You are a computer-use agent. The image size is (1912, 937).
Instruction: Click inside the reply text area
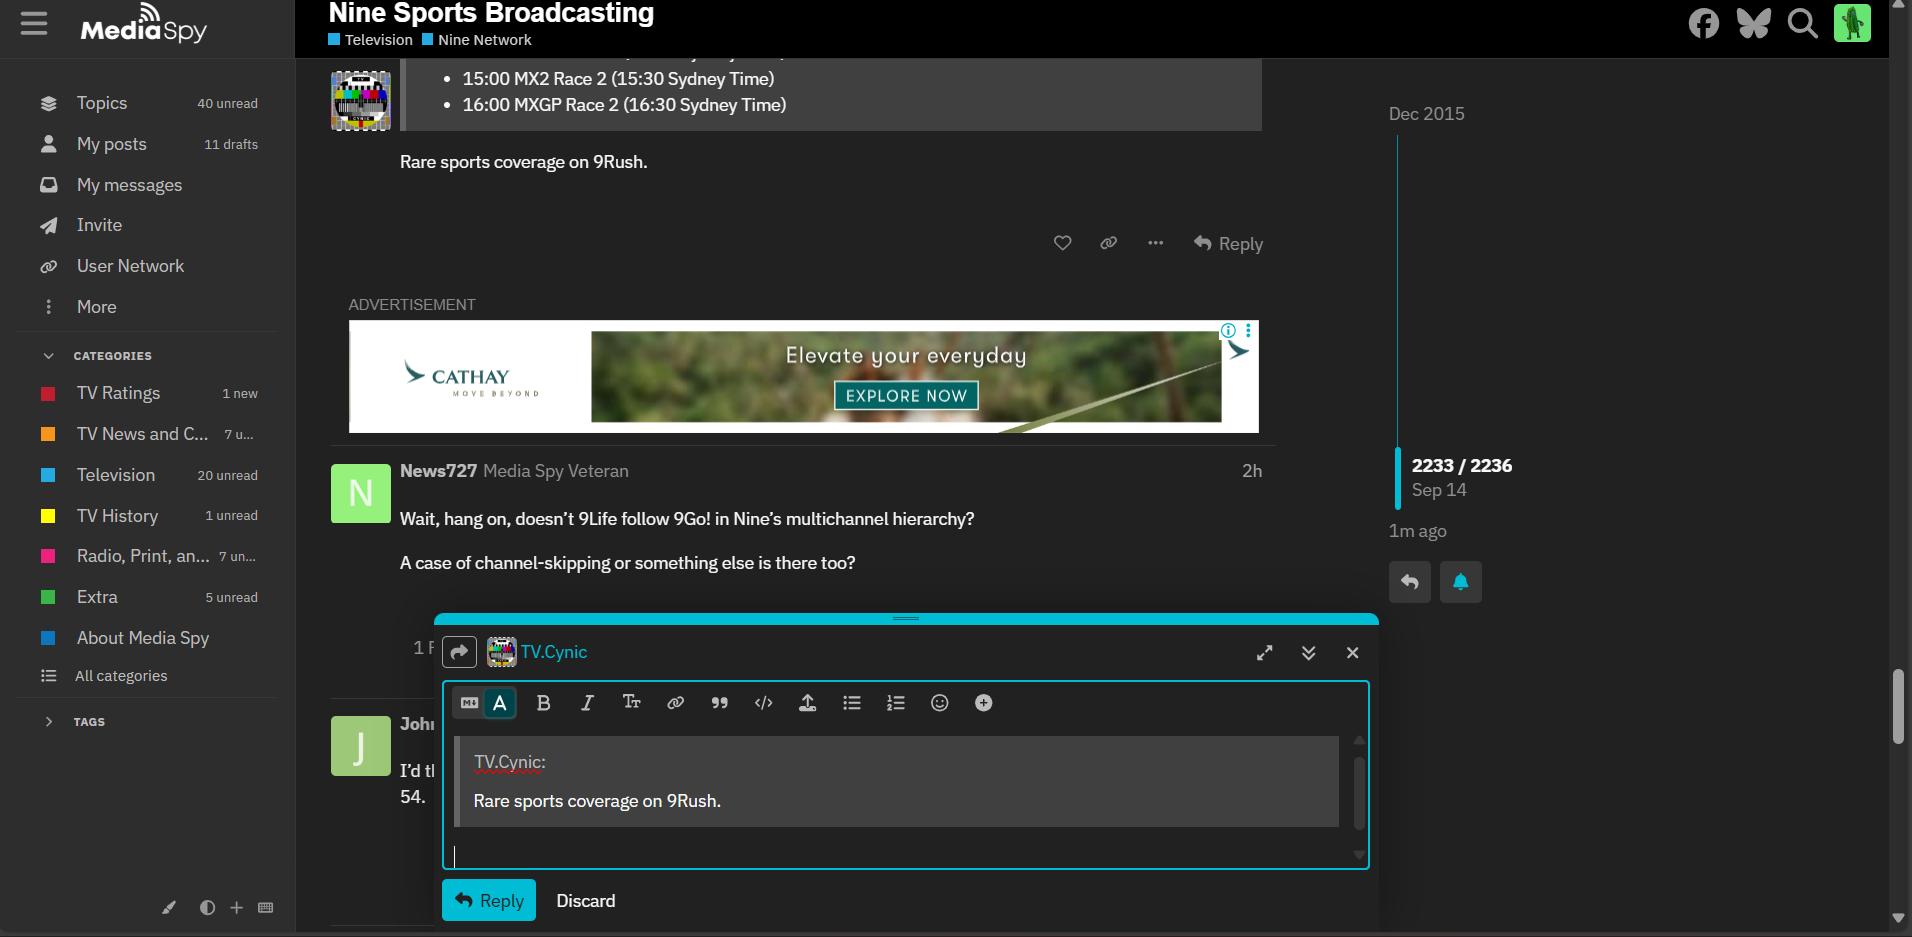(x=900, y=854)
